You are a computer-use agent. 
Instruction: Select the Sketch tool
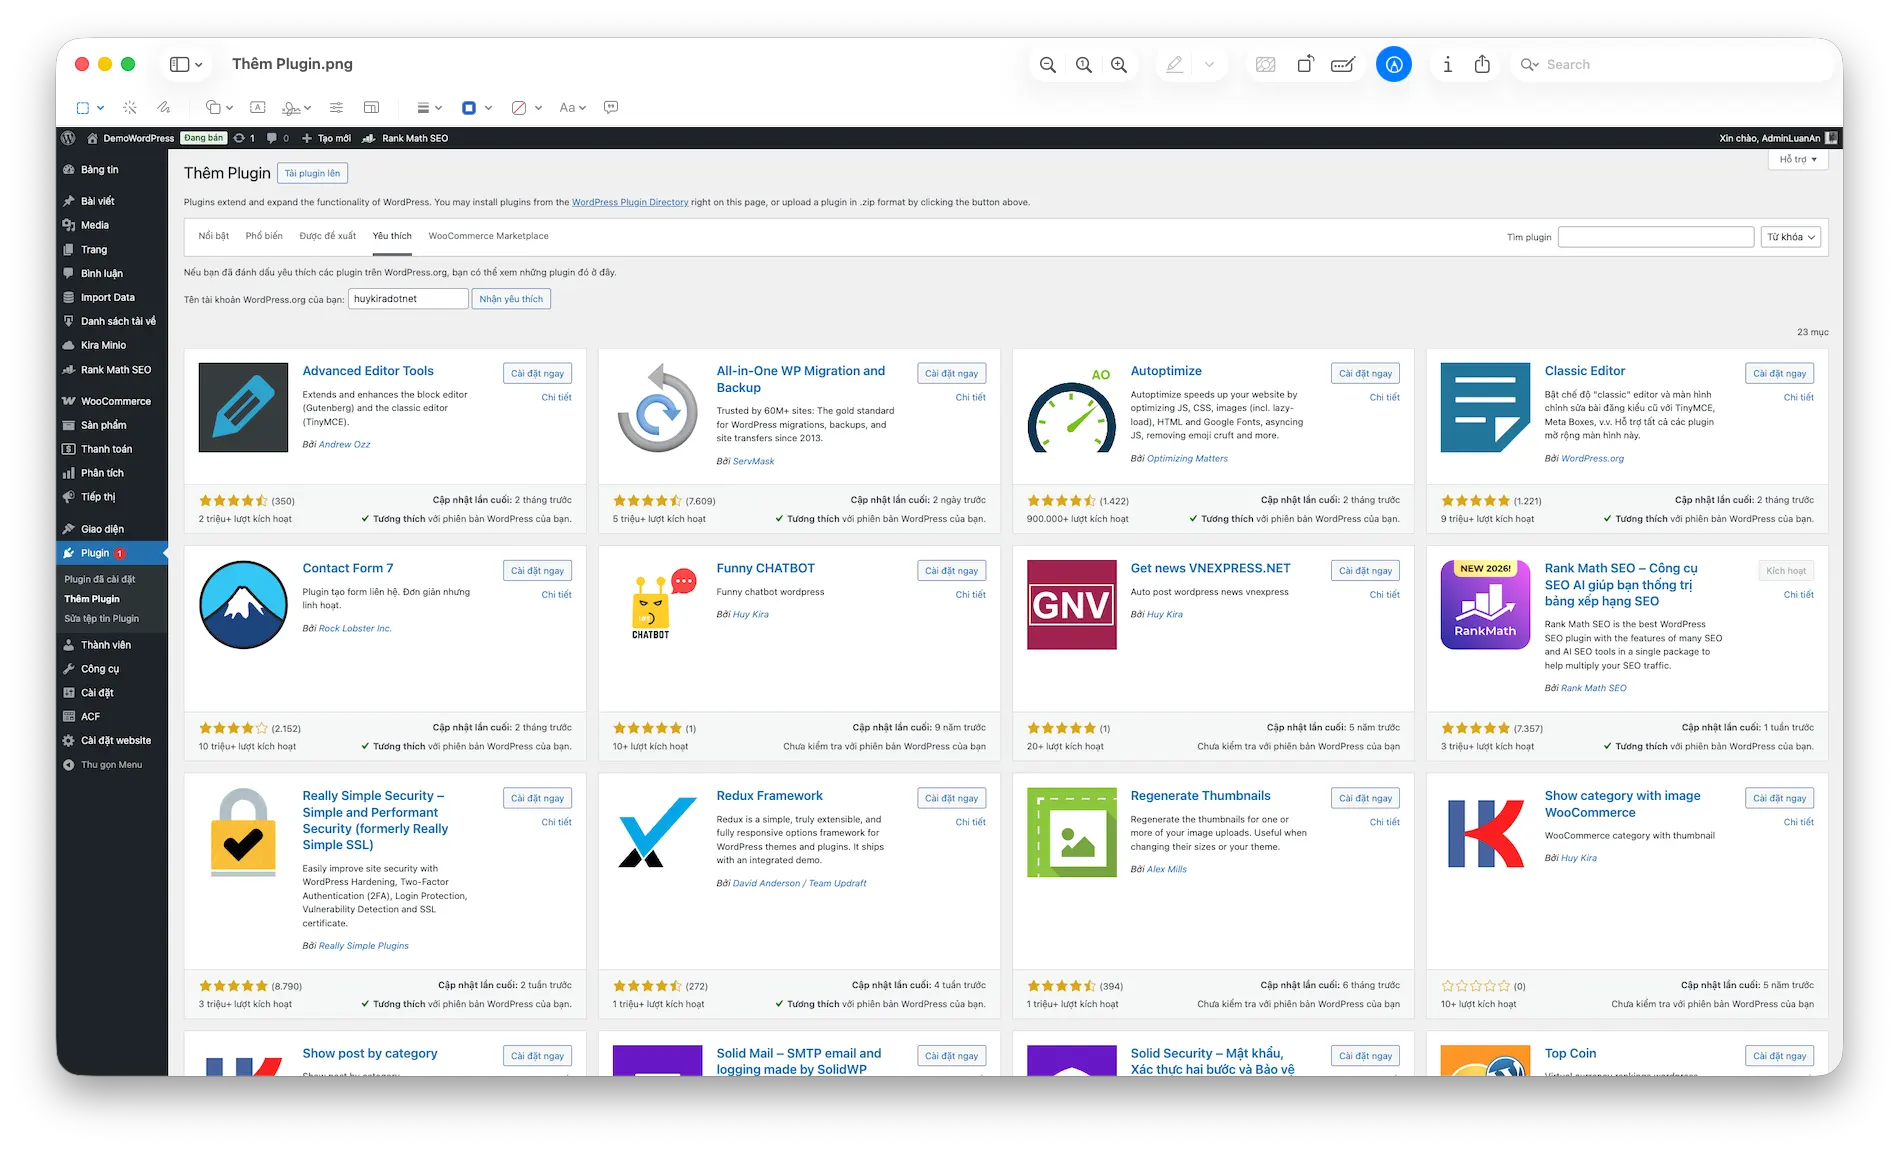pyautogui.click(x=165, y=107)
